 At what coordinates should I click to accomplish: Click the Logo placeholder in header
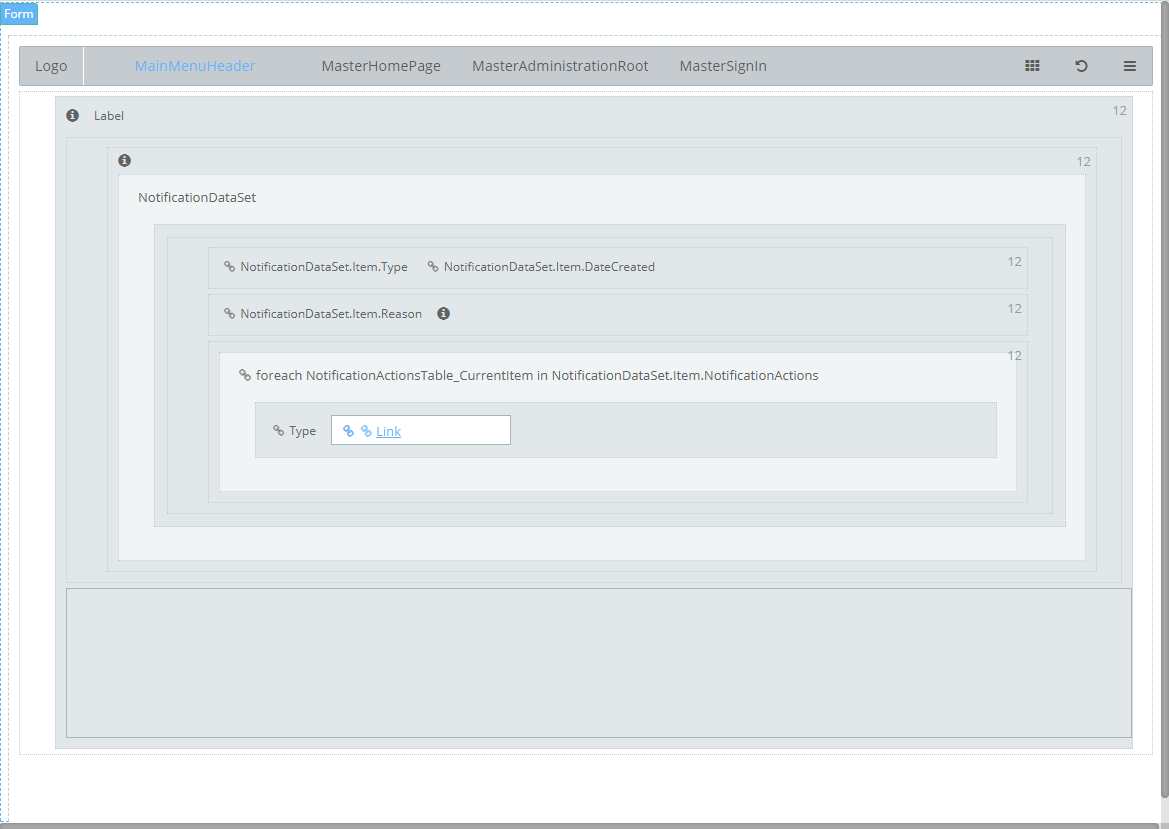tap(51, 66)
